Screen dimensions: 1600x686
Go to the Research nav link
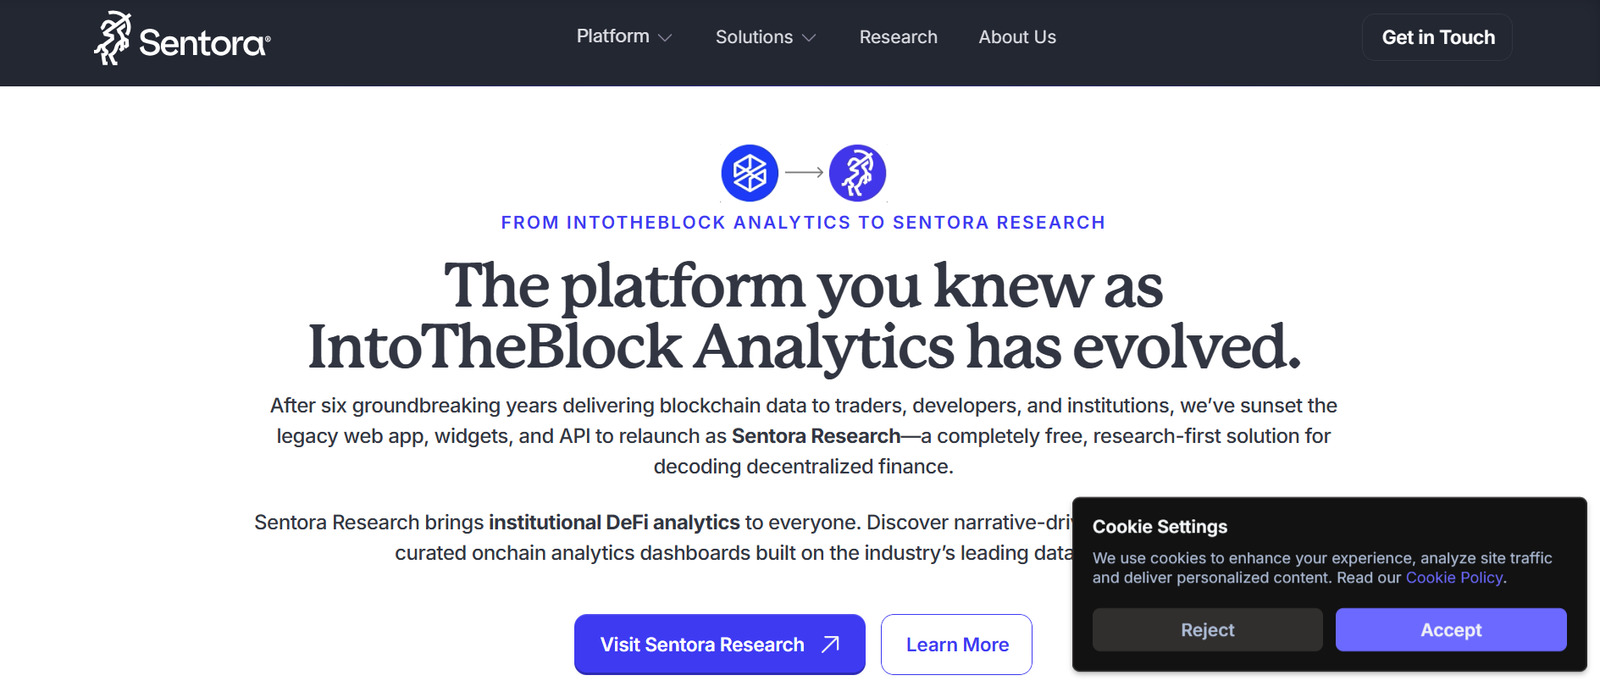click(898, 37)
